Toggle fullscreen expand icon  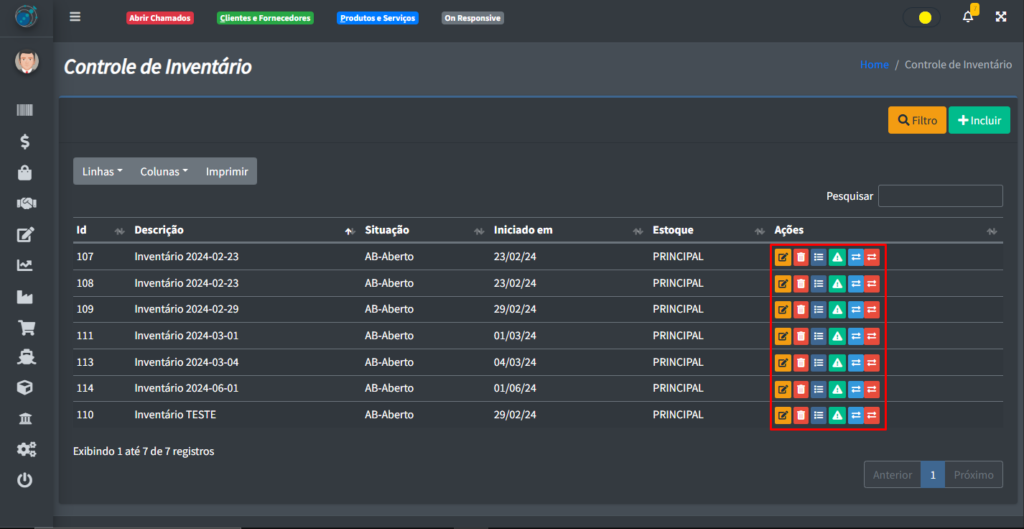[x=1000, y=17]
